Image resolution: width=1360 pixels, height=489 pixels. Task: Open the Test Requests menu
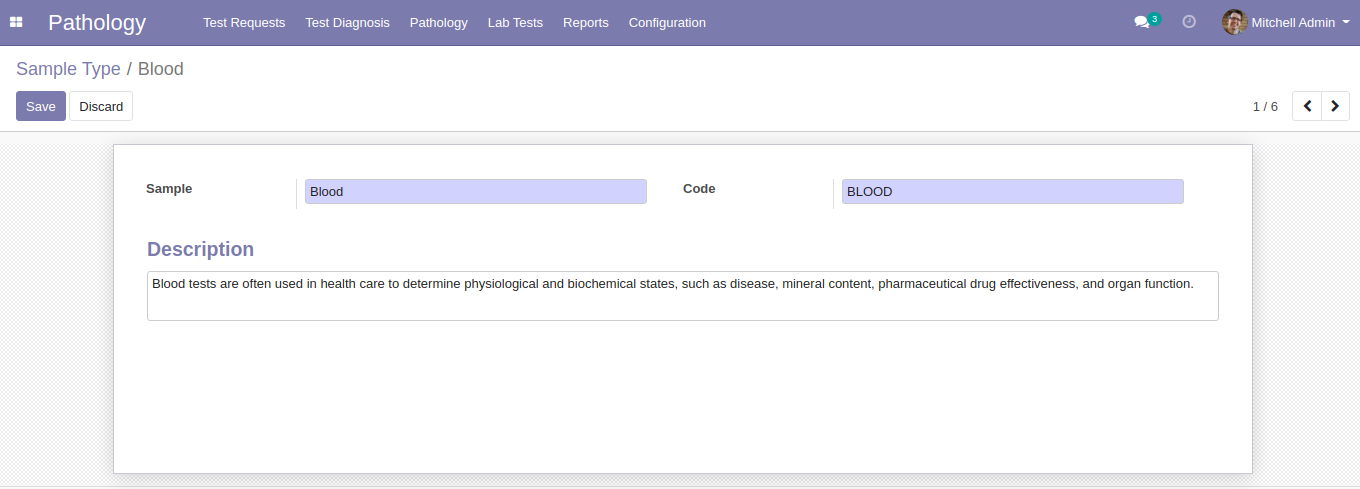[x=244, y=22]
